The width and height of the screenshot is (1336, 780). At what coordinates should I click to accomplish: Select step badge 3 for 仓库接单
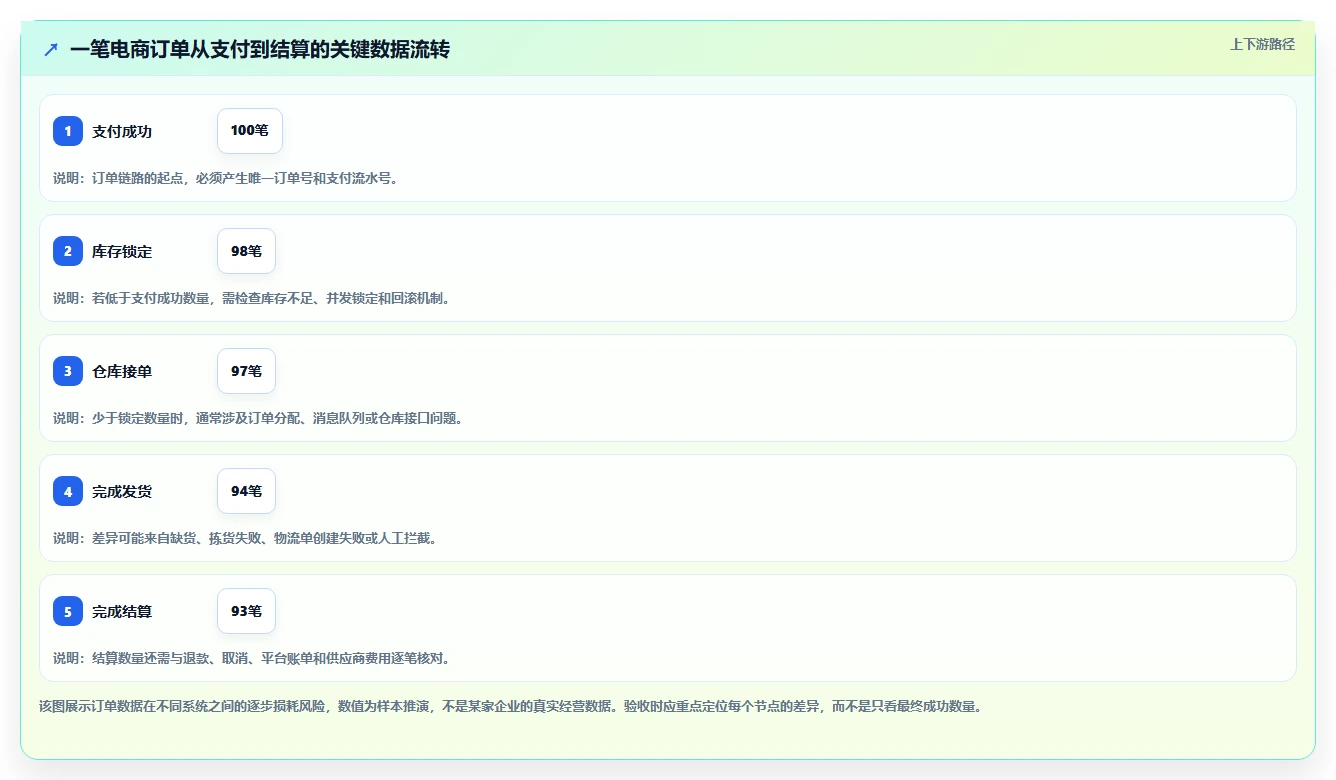point(68,371)
